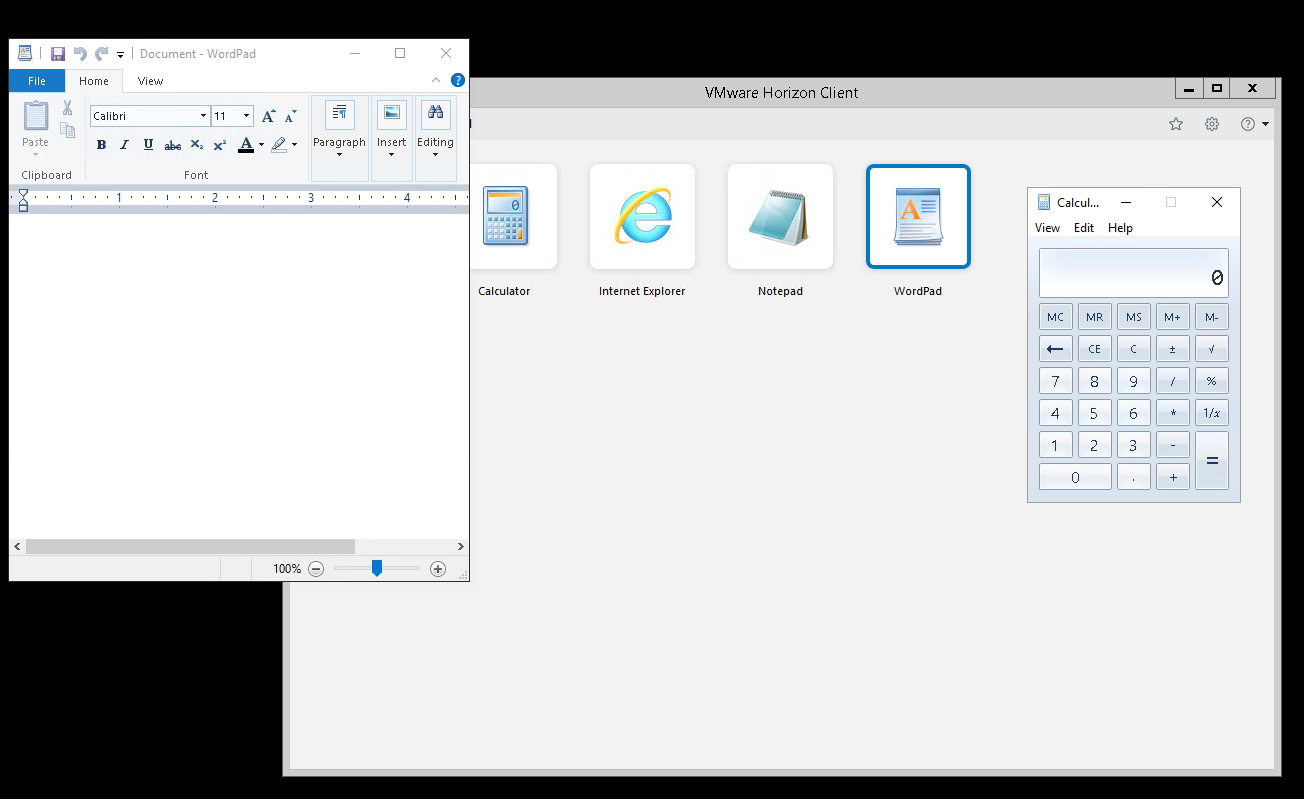This screenshot has height=799, width=1304.
Task: Open the Calculator View menu
Action: (x=1047, y=228)
